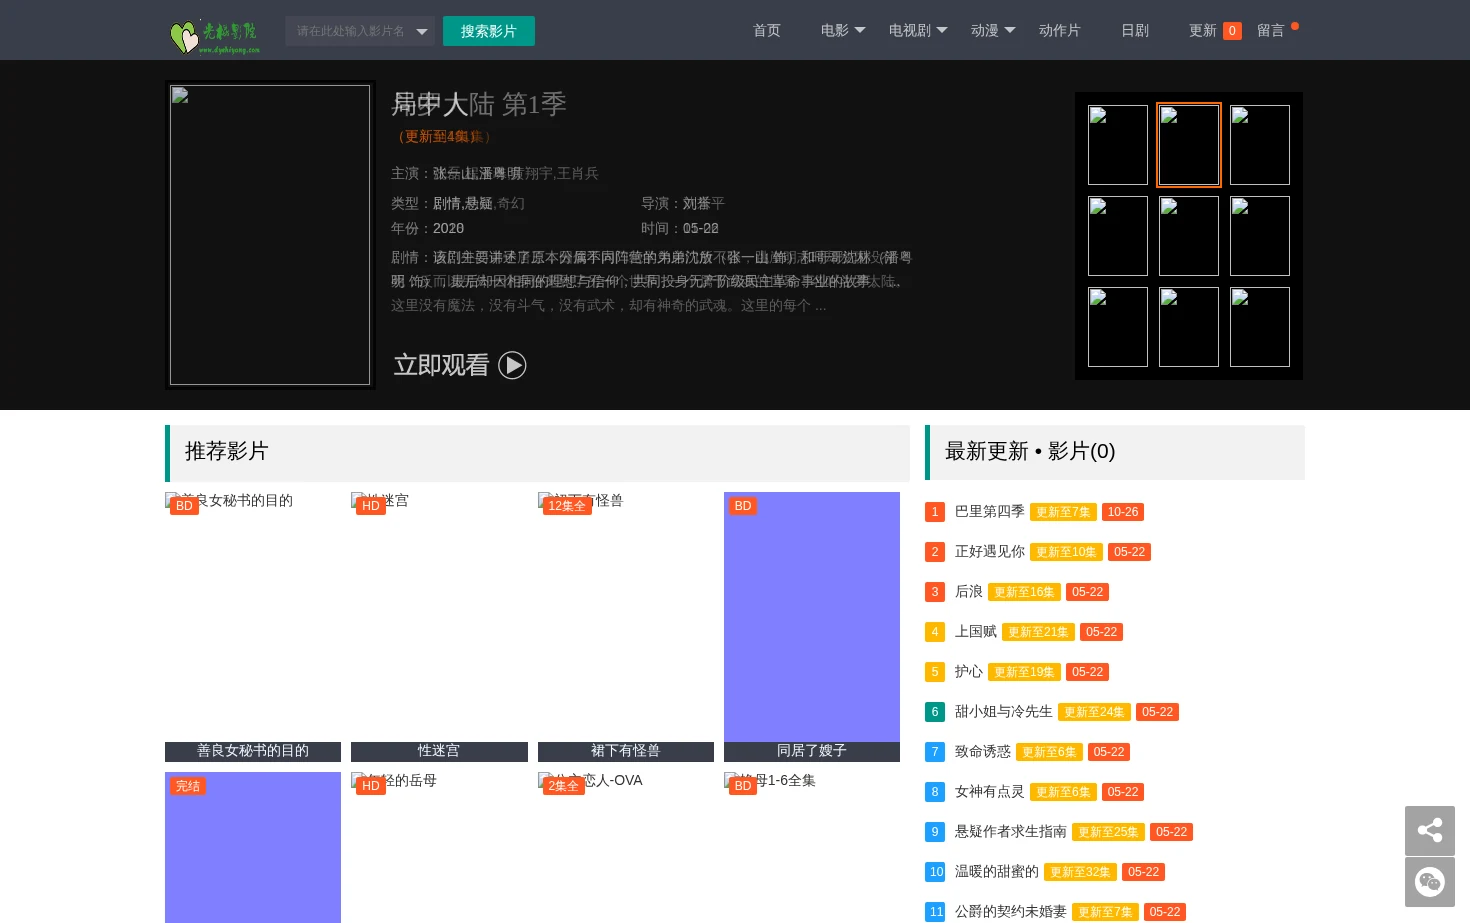The width and height of the screenshot is (1470, 923).
Task: Click the WeChat icon button
Action: pyautogui.click(x=1430, y=882)
